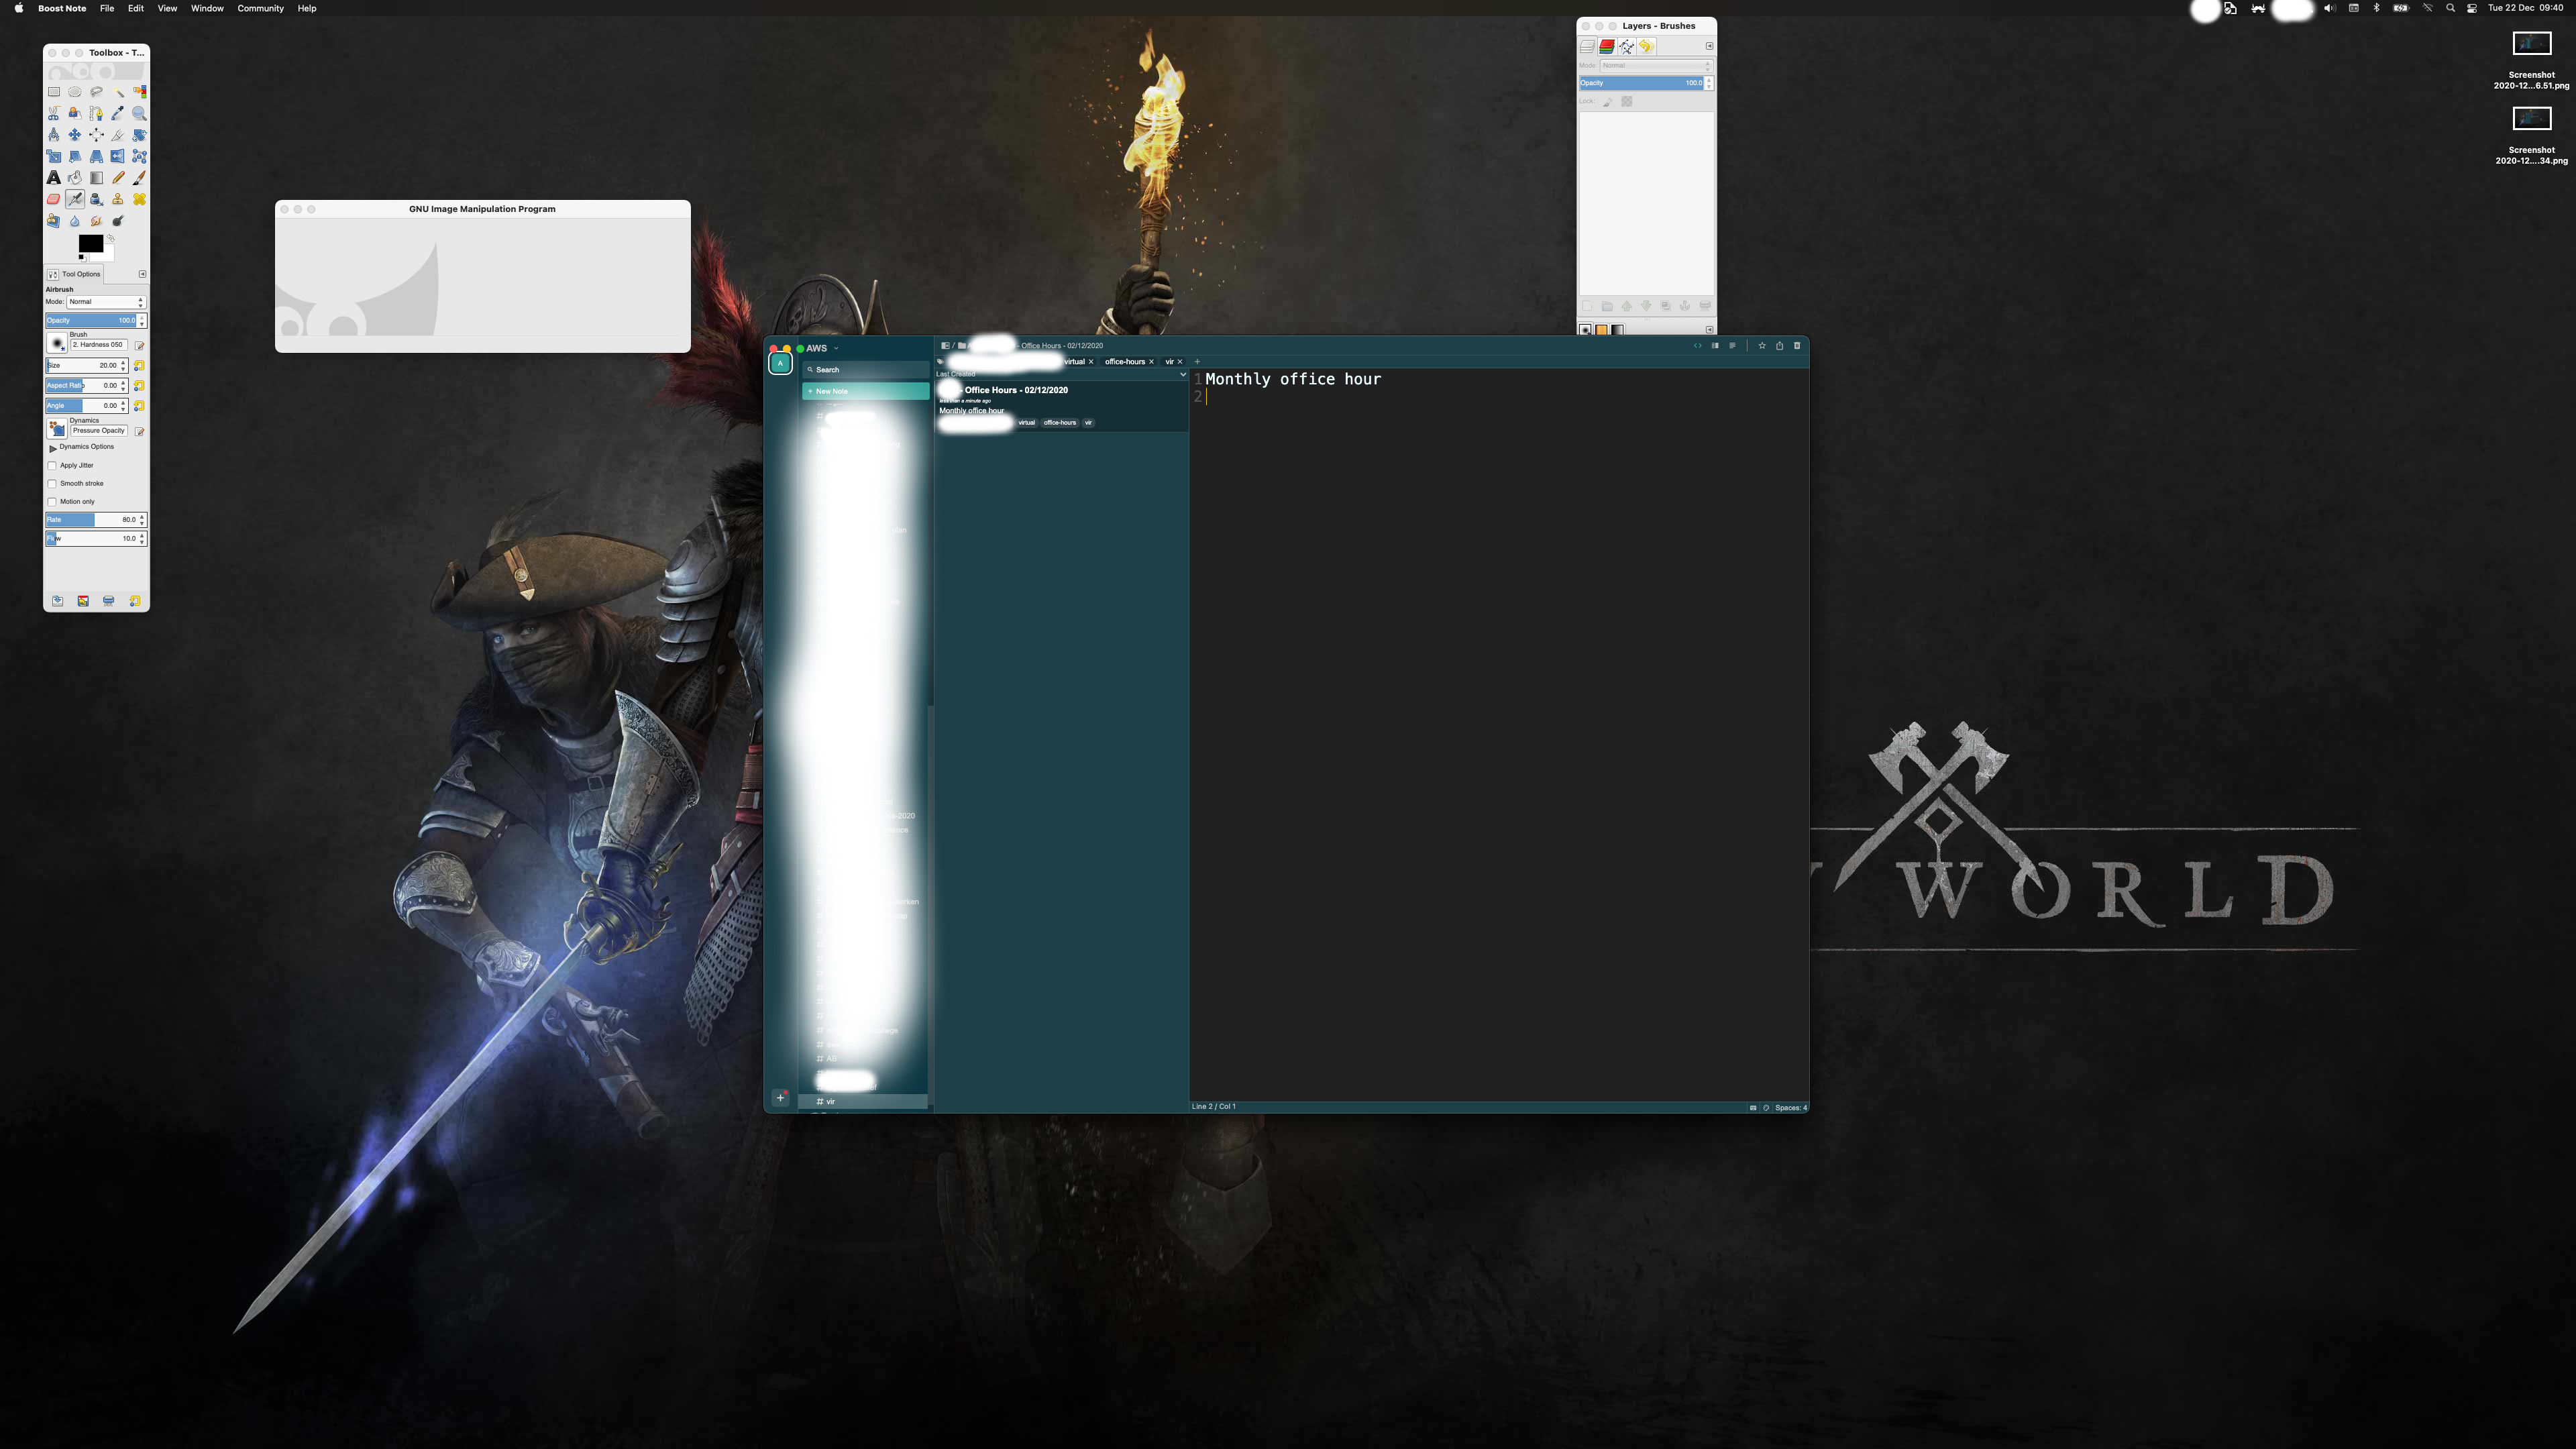This screenshot has height=1449, width=2576.
Task: Switch to split editor-preview view icon
Action: pos(1715,346)
